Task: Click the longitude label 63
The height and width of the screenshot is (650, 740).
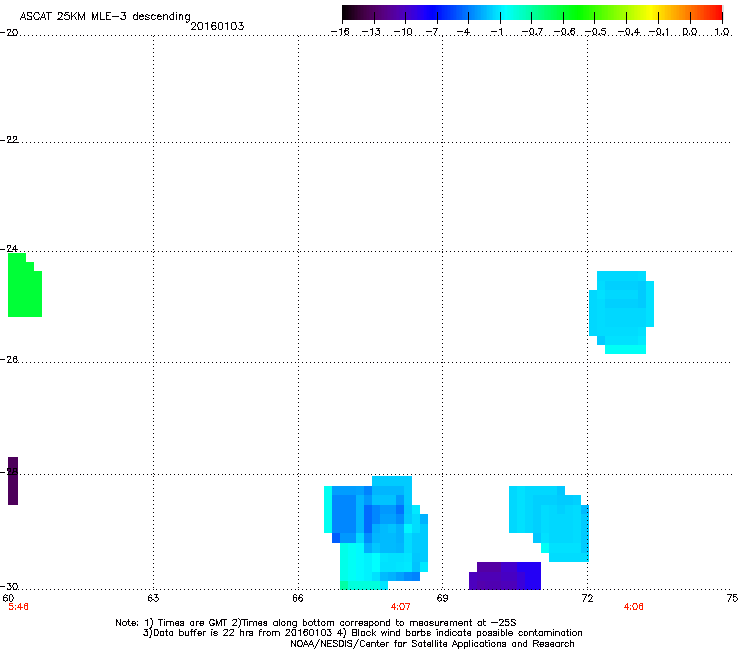Action: tap(153, 598)
